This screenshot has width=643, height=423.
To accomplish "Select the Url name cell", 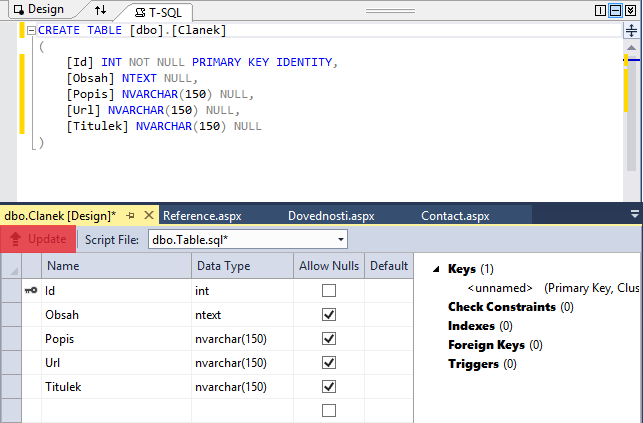I will point(116,362).
